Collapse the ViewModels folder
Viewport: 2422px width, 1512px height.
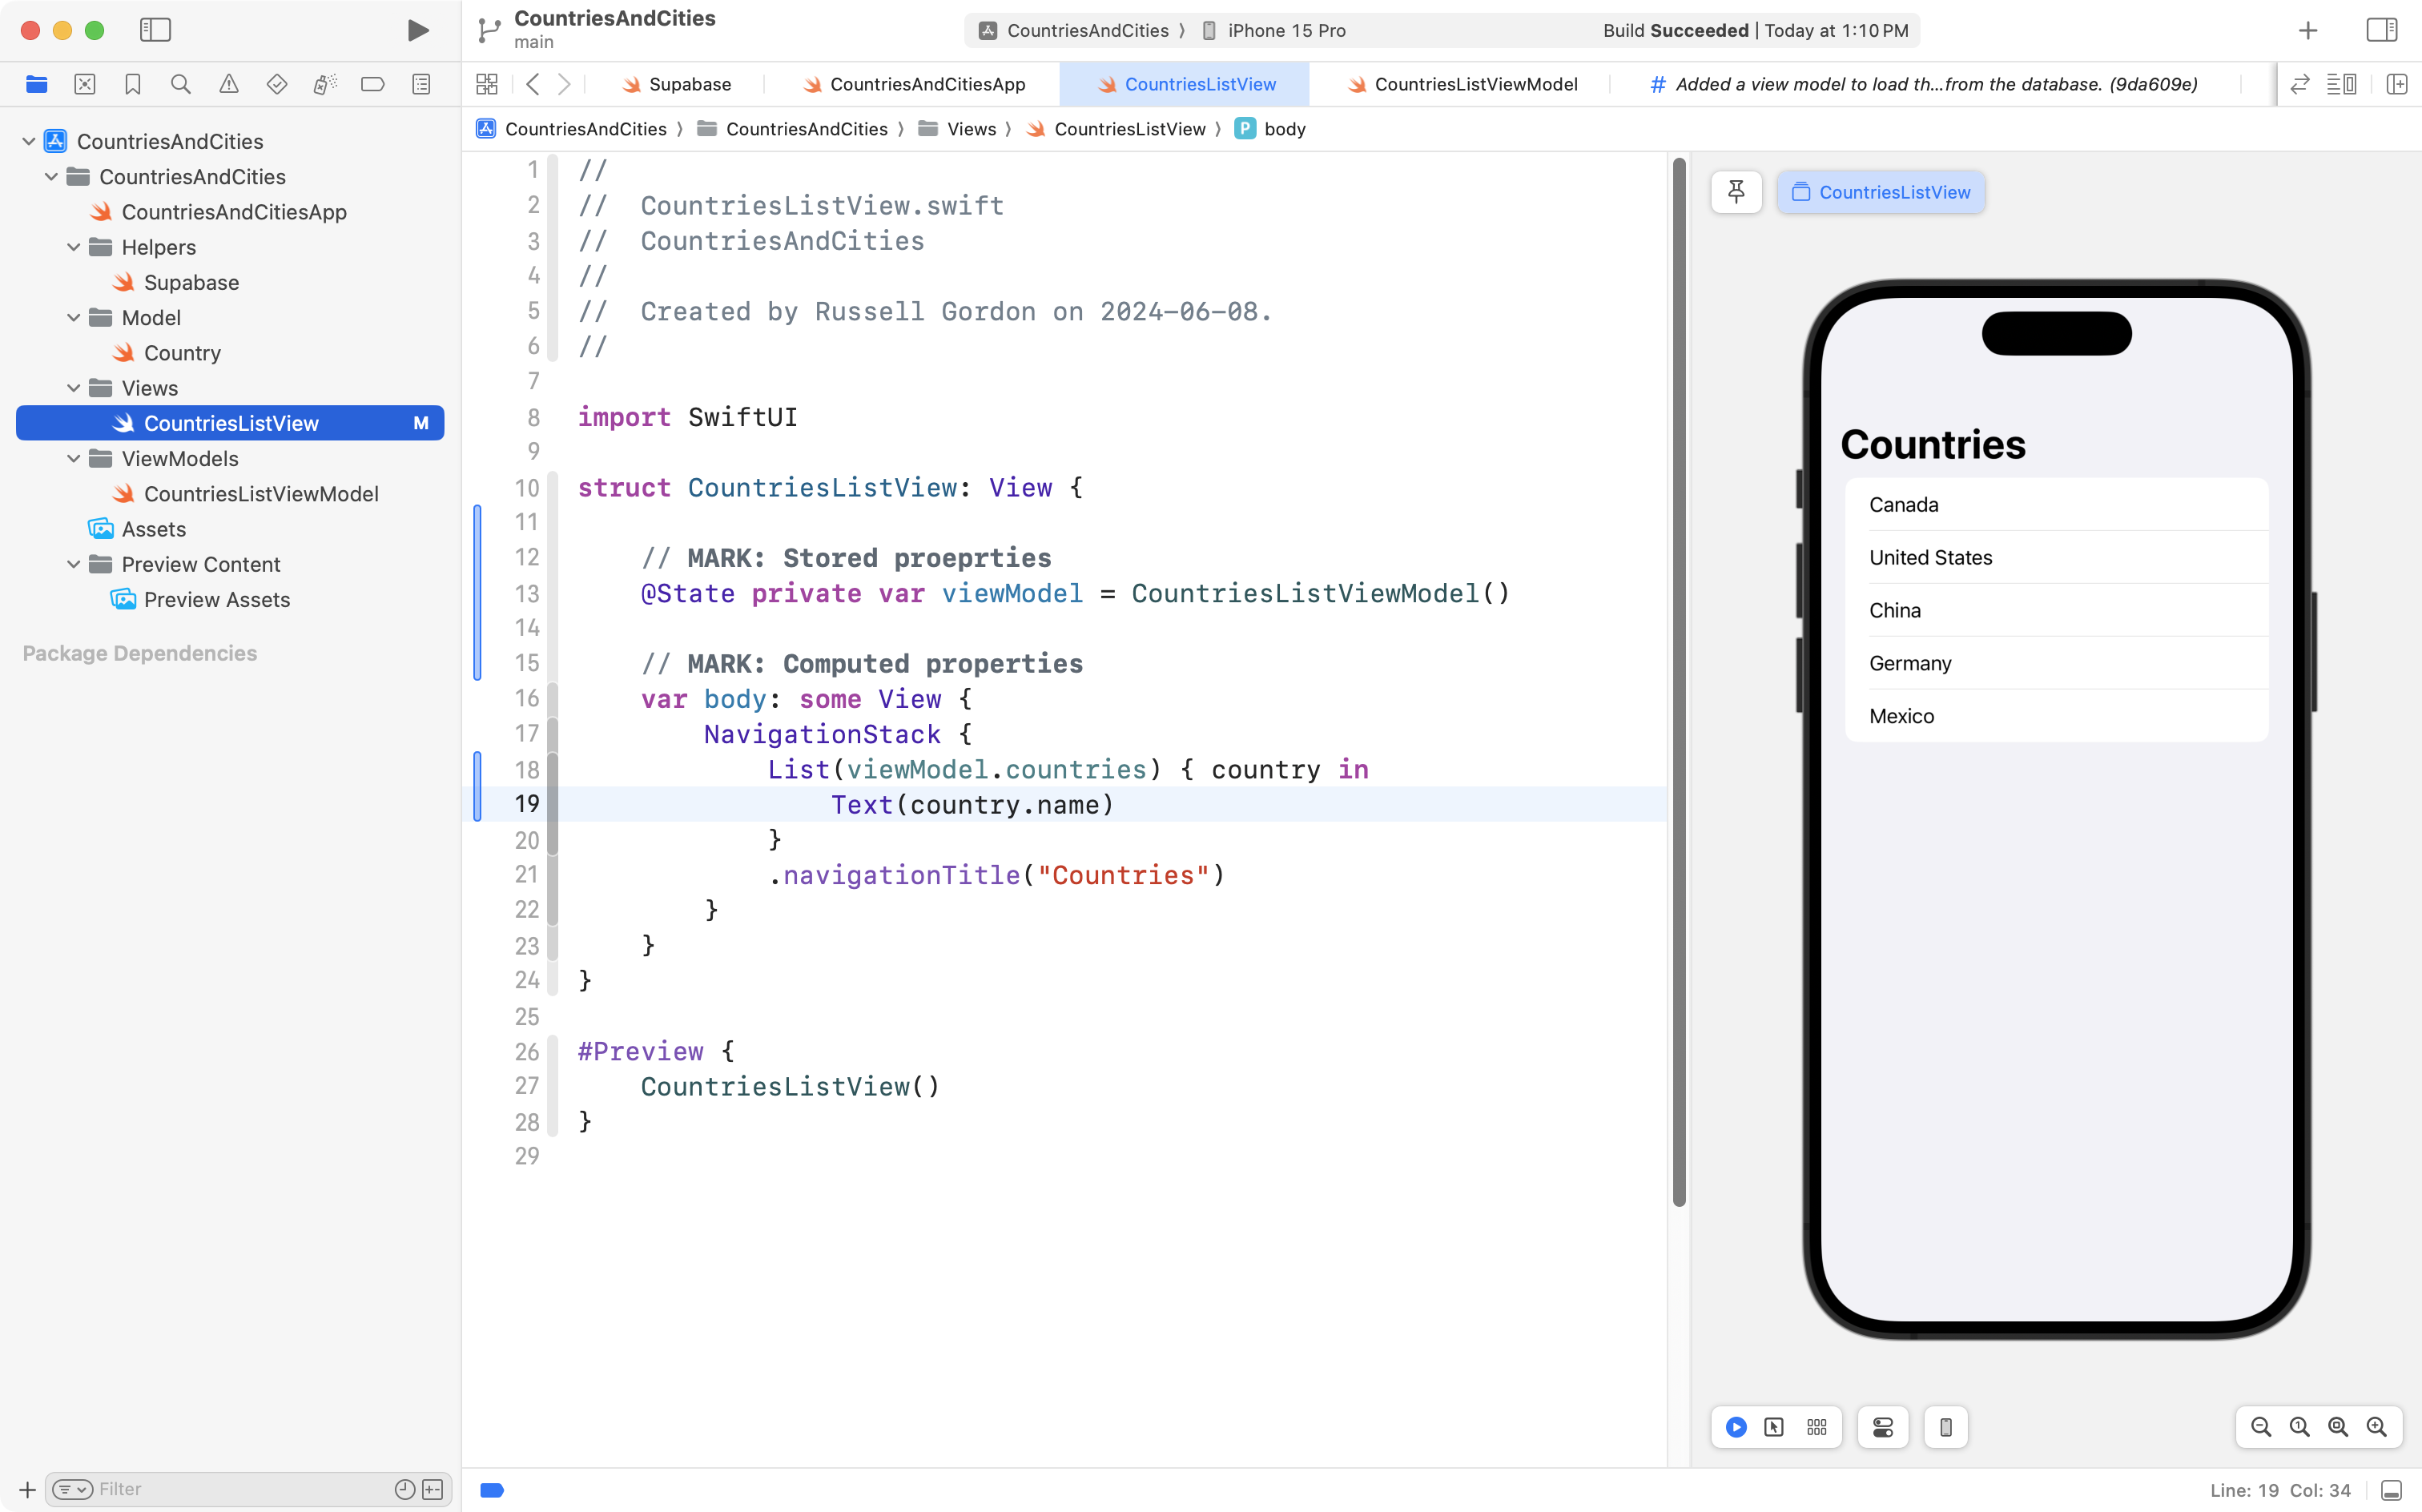(74, 459)
